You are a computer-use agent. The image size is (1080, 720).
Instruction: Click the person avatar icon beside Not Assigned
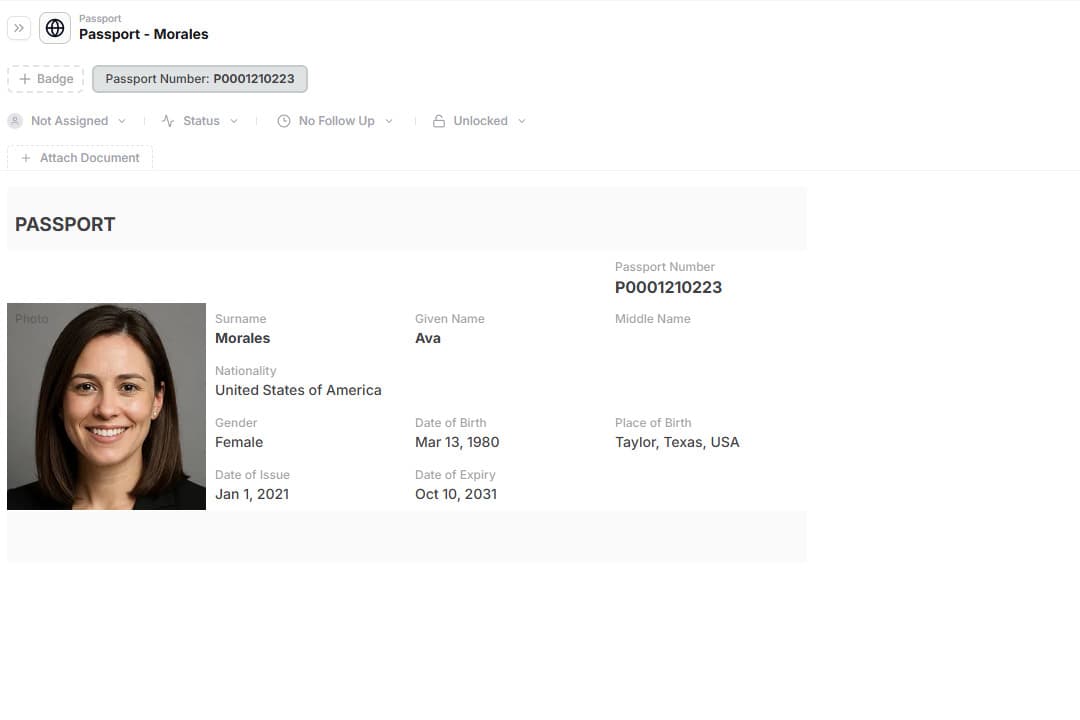pyautogui.click(x=15, y=121)
